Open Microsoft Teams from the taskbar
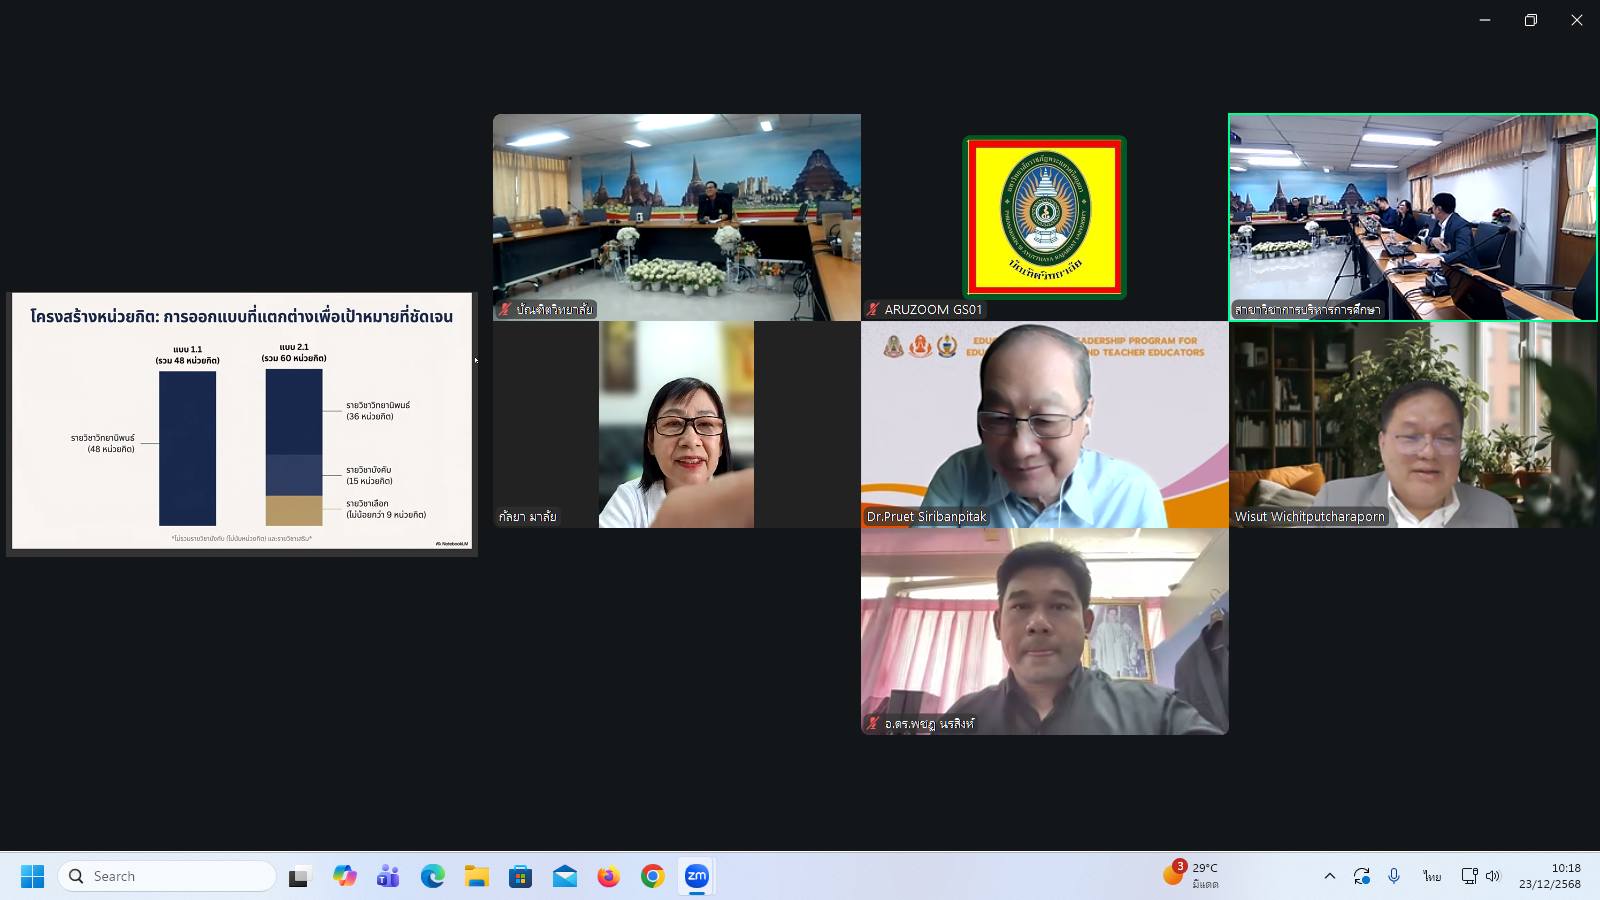Viewport: 1600px width, 900px height. [x=388, y=876]
